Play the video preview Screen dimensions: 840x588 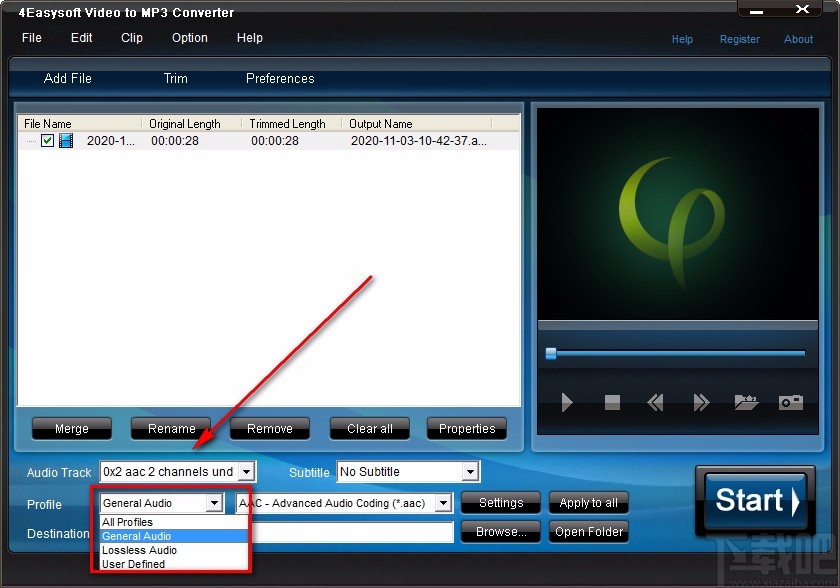point(566,403)
